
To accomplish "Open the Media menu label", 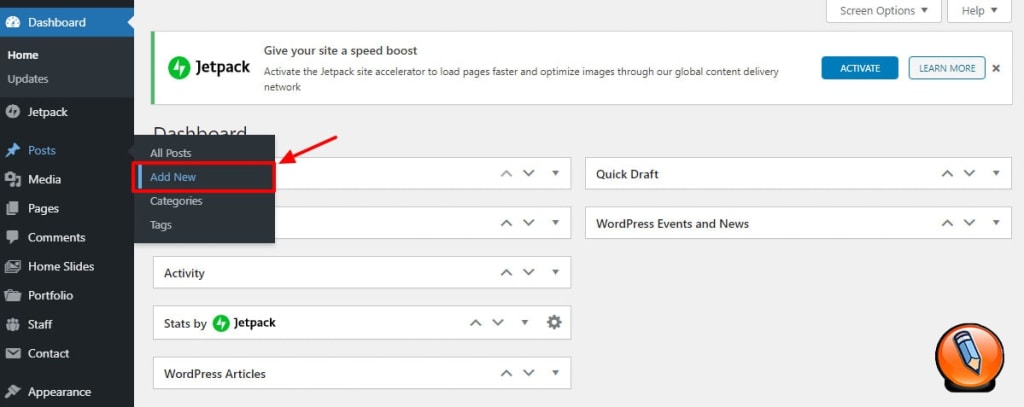I will [44, 180].
